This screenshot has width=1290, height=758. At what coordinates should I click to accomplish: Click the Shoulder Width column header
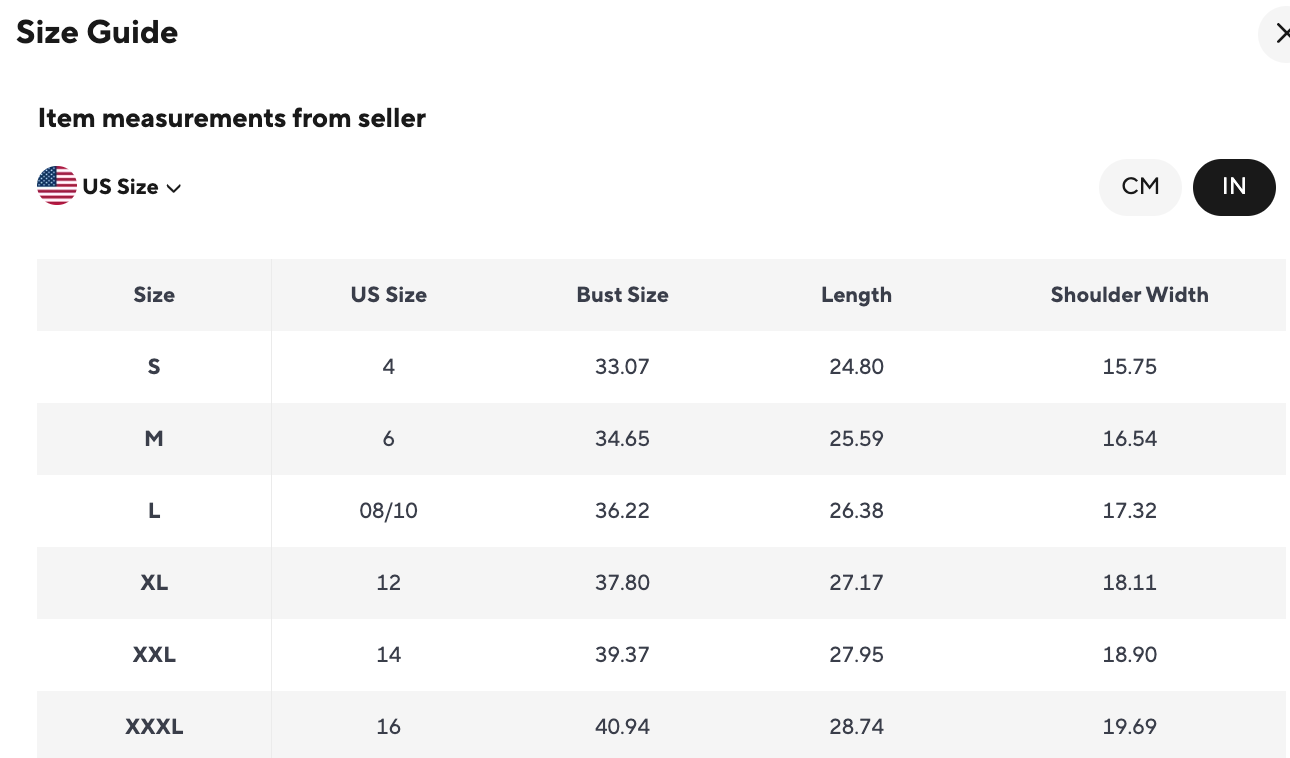click(1129, 295)
